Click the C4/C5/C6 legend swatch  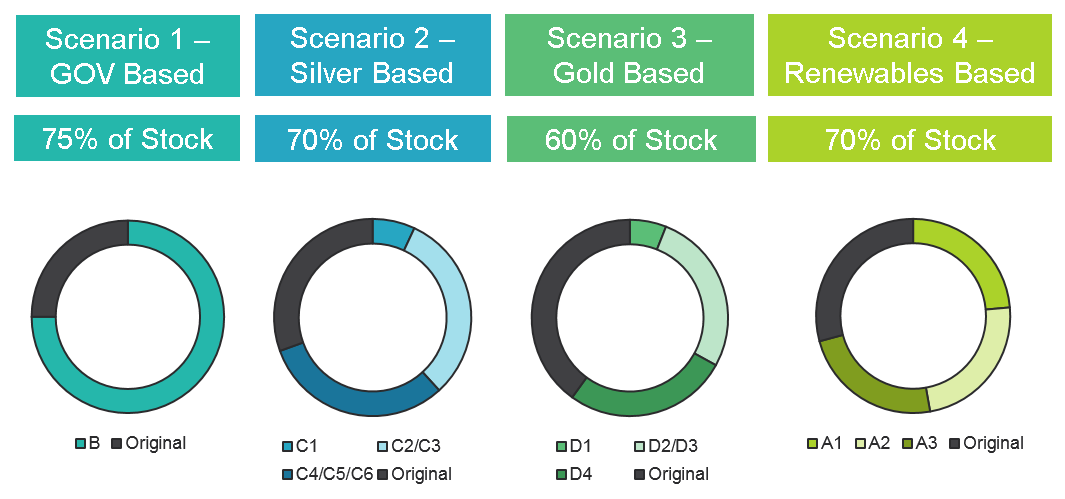pyautogui.click(x=288, y=473)
